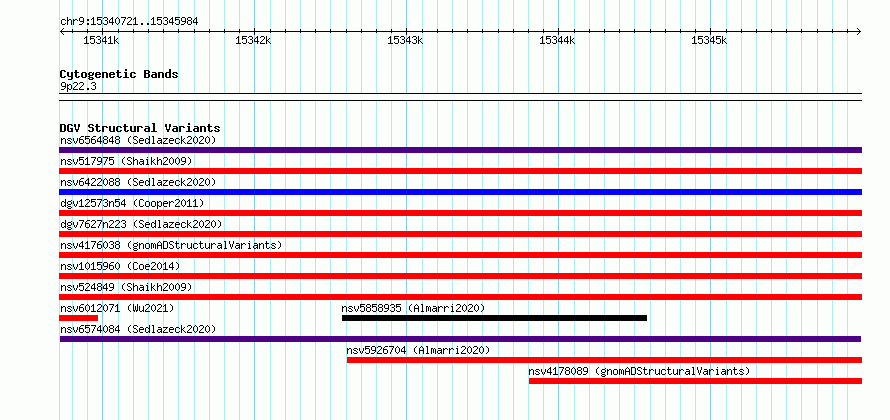Image resolution: width=890 pixels, height=420 pixels.
Task: Click the dgv12573n54 (Cooper2011) label
Action: pyautogui.click(x=132, y=203)
